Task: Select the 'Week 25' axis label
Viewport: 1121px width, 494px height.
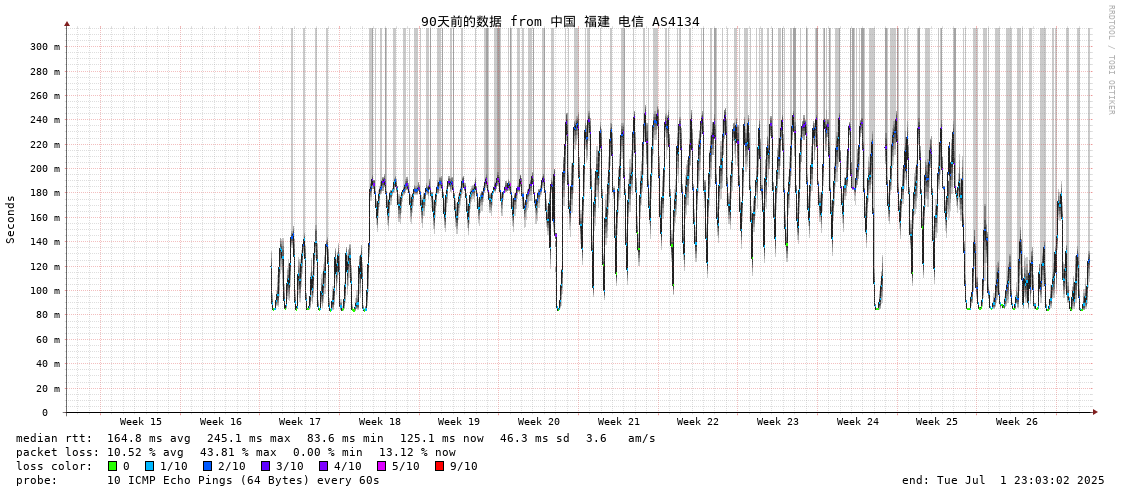Action: coord(937,422)
